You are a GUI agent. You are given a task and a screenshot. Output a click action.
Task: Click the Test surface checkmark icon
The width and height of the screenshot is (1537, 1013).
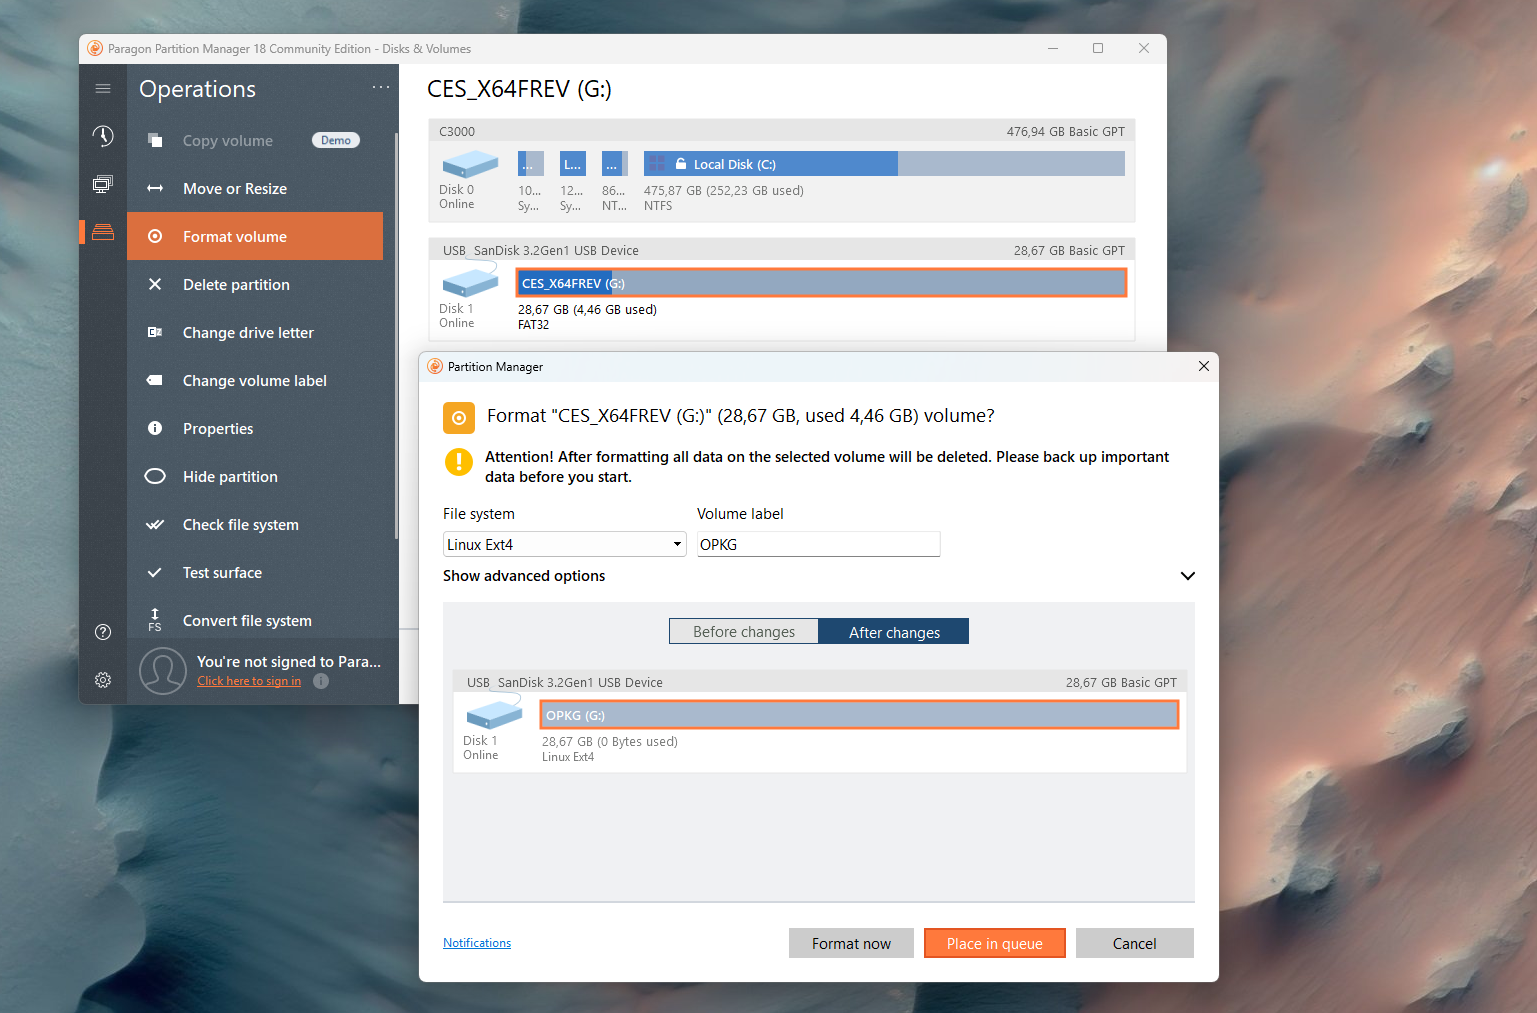[155, 572]
